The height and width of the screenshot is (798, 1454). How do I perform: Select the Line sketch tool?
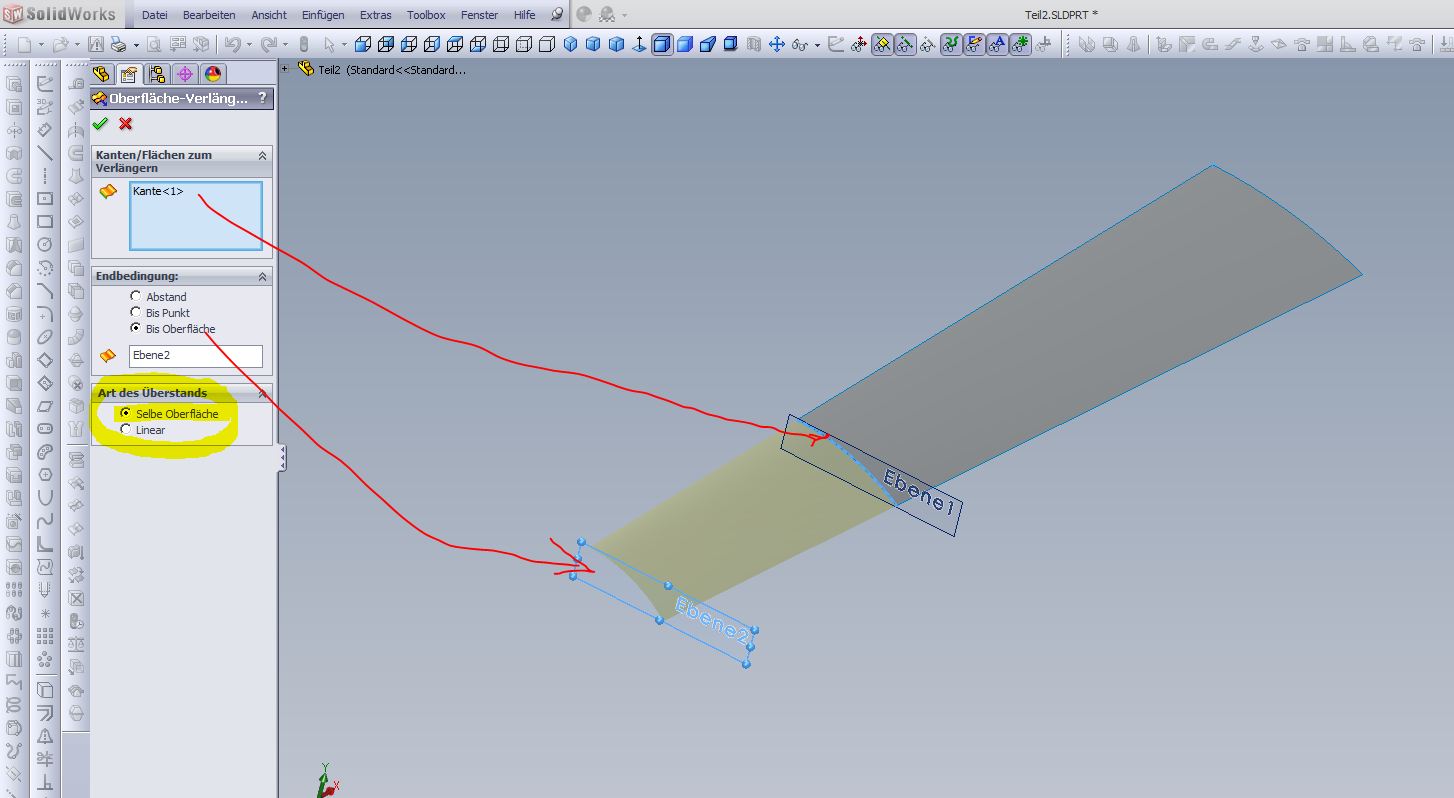click(45, 153)
